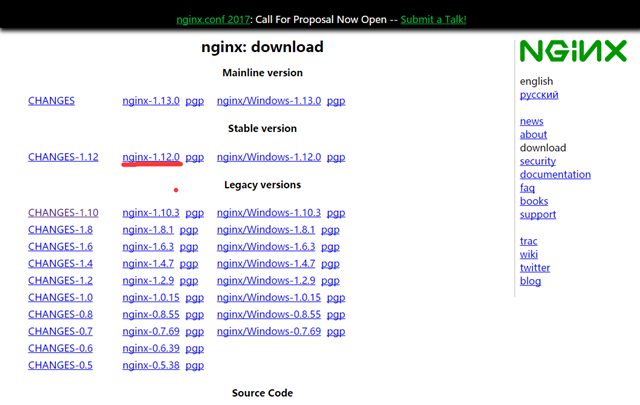
Task: Download nginx/Windows-1.8.1 legacy build
Action: coord(265,230)
